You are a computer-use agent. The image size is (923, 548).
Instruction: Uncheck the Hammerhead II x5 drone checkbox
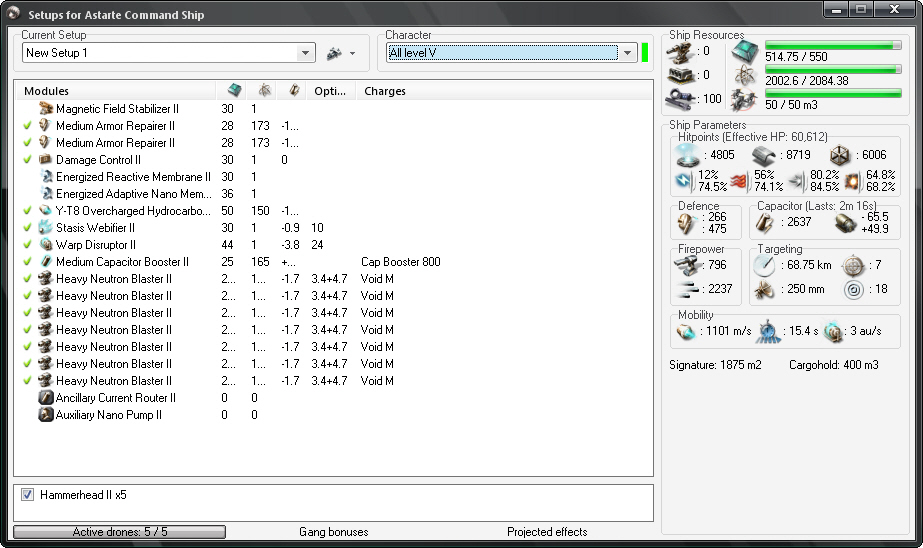(x=28, y=495)
